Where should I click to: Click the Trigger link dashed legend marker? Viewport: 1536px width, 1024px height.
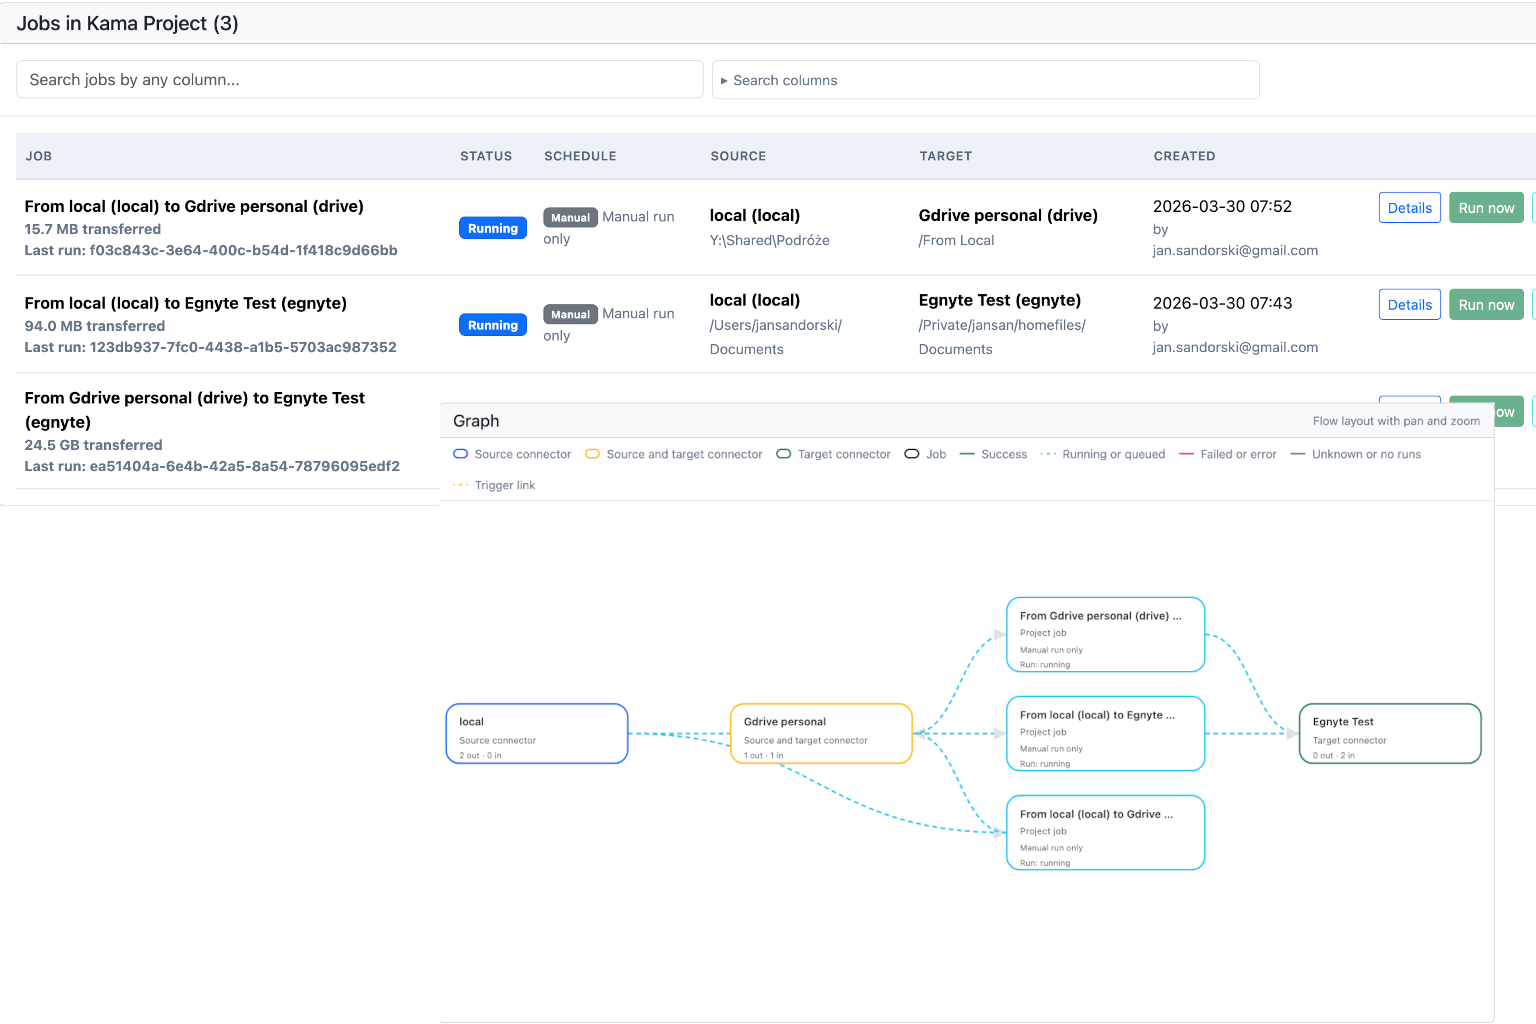461,485
